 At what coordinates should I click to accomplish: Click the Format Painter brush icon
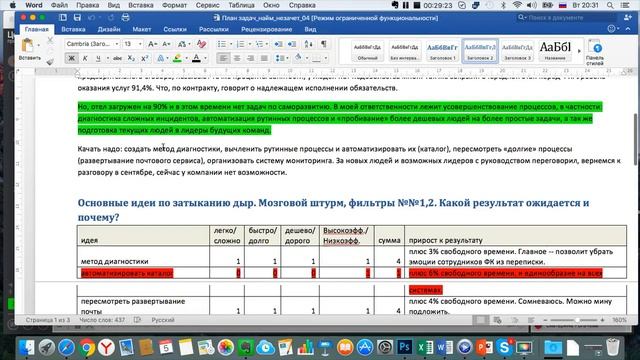pyautogui.click(x=50, y=62)
